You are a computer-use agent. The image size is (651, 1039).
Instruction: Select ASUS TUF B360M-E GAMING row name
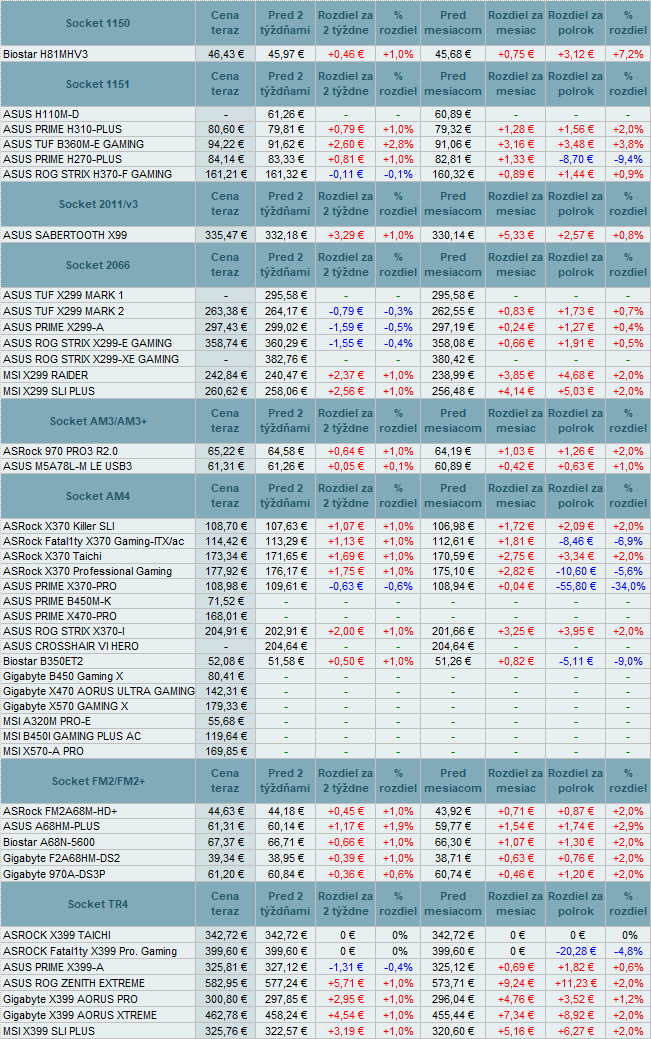coord(74,144)
